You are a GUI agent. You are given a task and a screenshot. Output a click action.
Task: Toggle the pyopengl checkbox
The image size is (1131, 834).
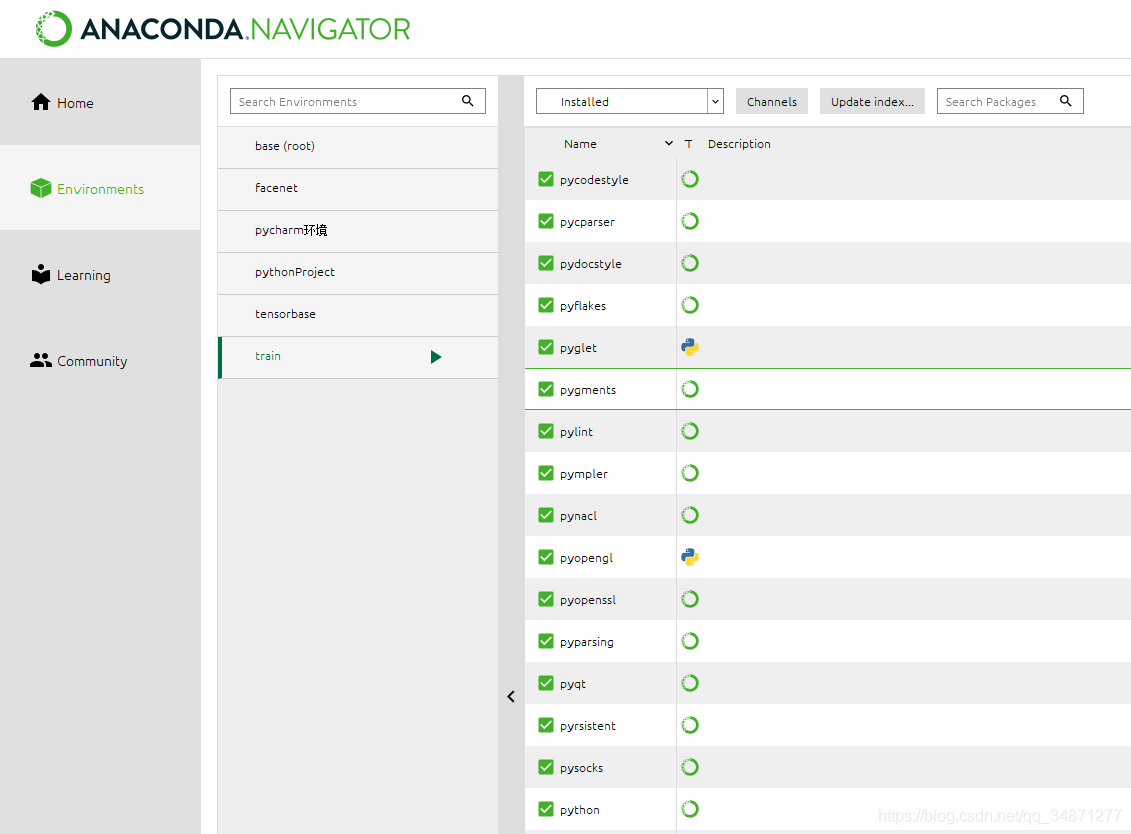546,557
